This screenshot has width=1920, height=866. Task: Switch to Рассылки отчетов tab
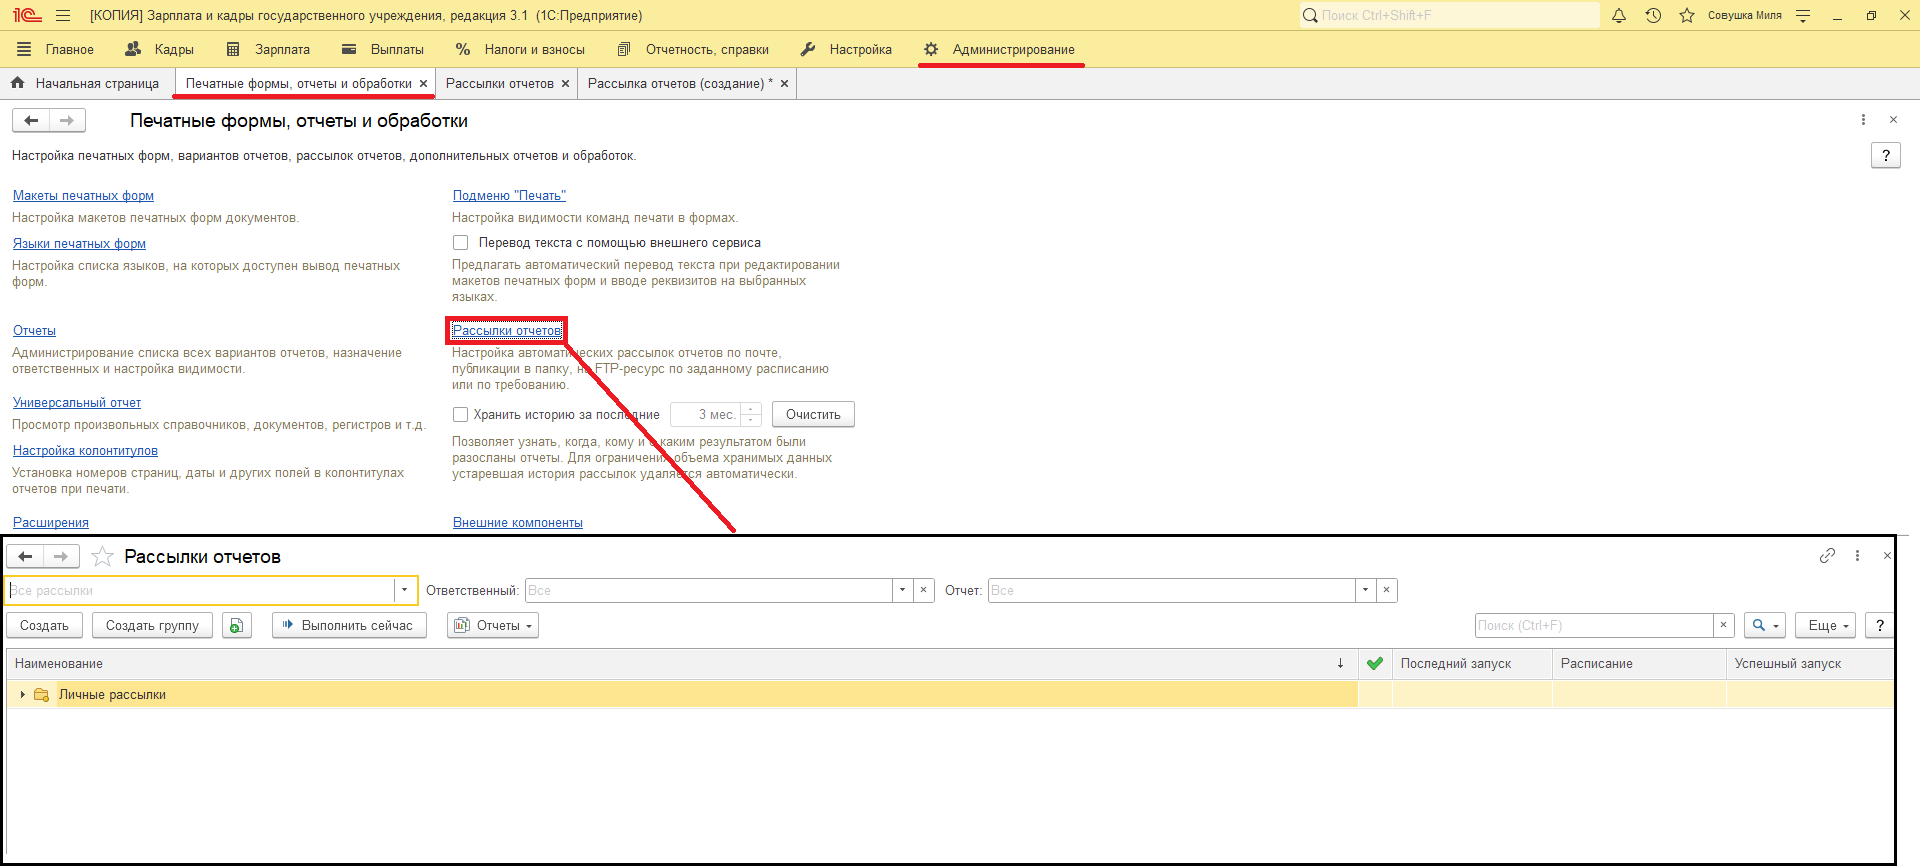[x=499, y=84]
